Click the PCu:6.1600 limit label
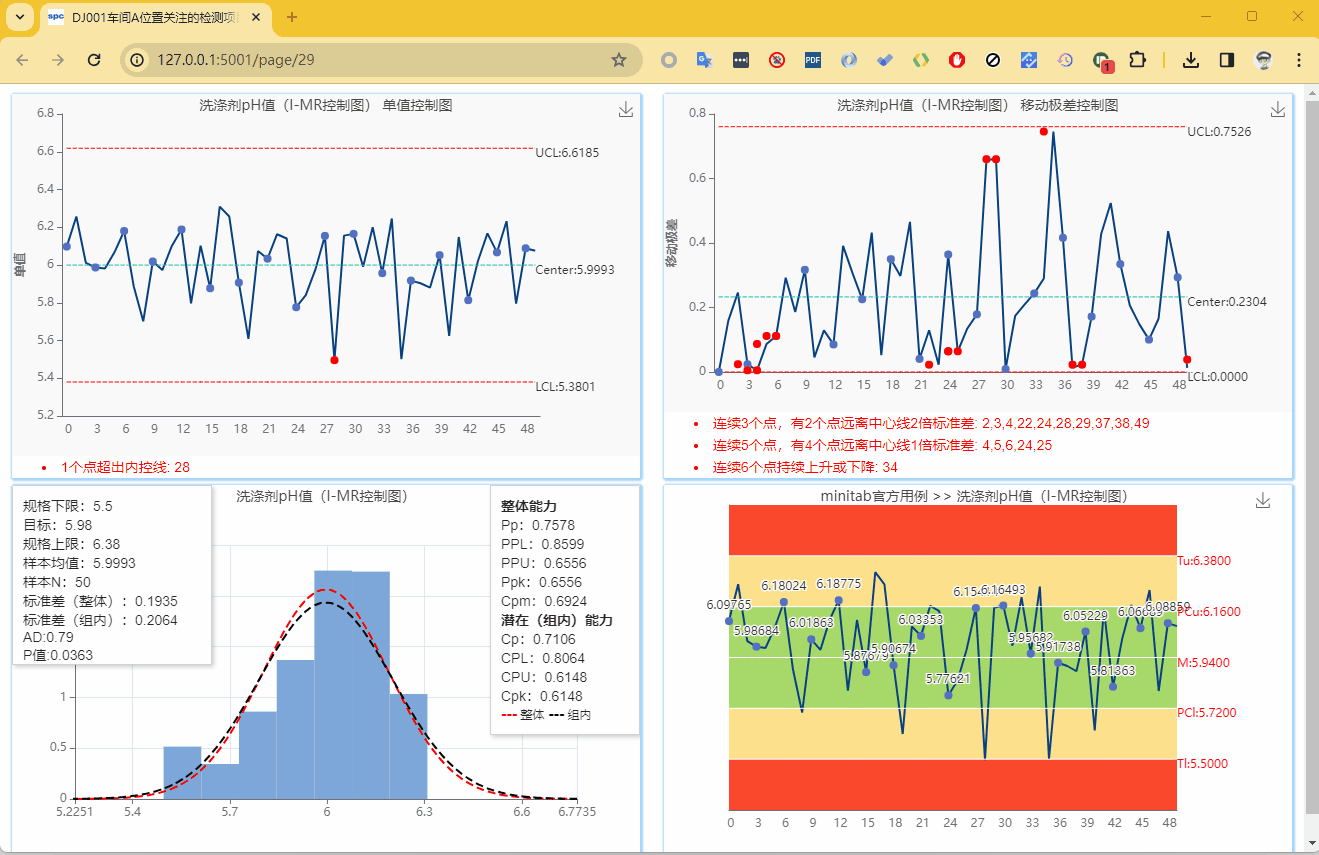This screenshot has width=1319, height=855. [x=1208, y=612]
